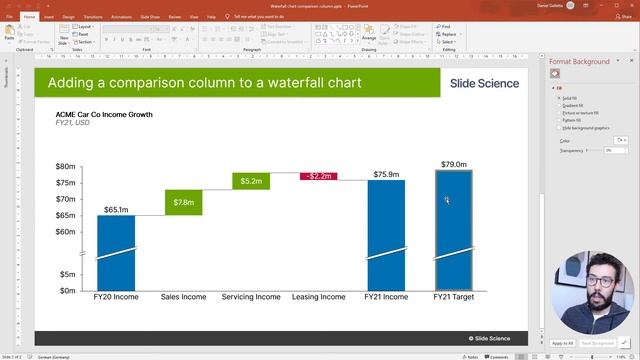640x360 pixels.
Task: Open Ribbon Display Options icon
Action: tap(586, 6)
